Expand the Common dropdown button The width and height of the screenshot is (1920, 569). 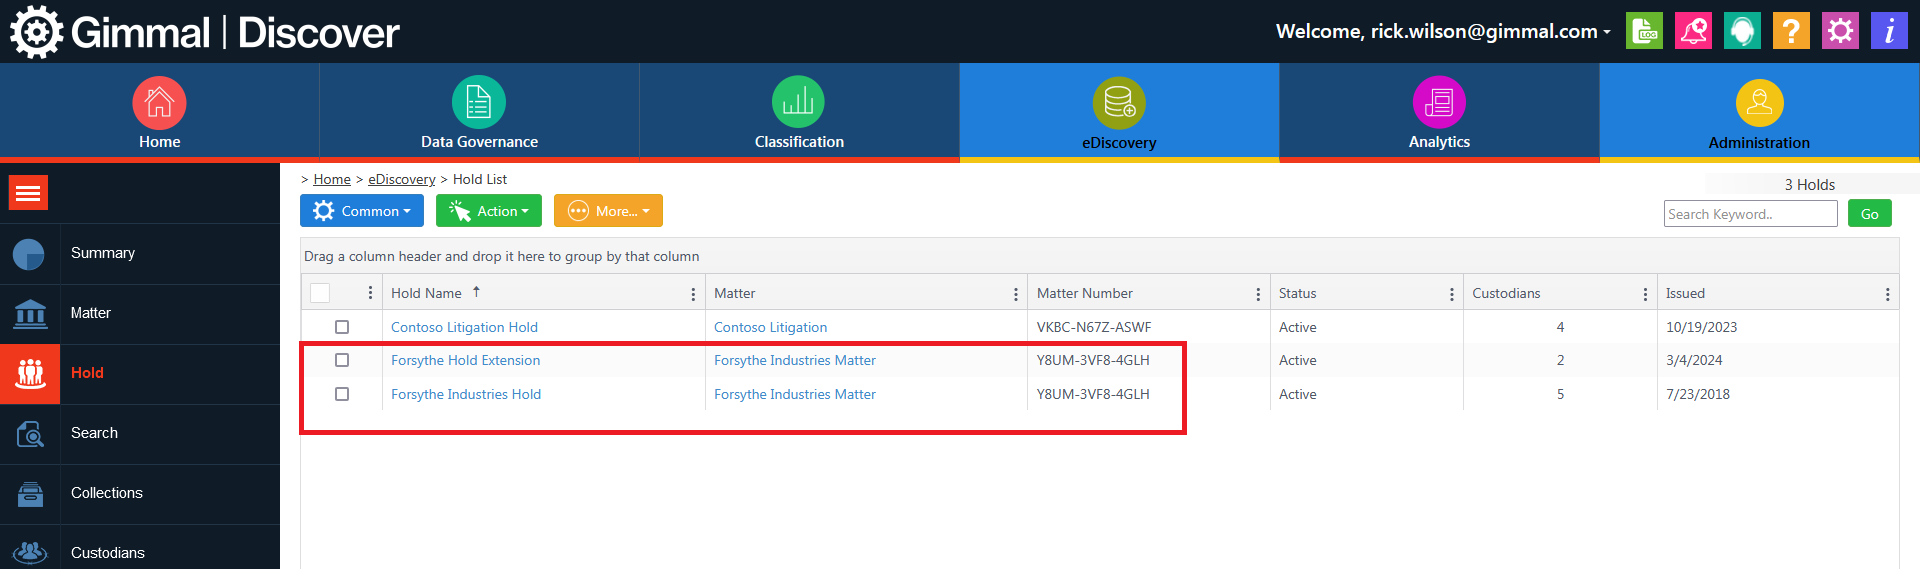(x=362, y=211)
